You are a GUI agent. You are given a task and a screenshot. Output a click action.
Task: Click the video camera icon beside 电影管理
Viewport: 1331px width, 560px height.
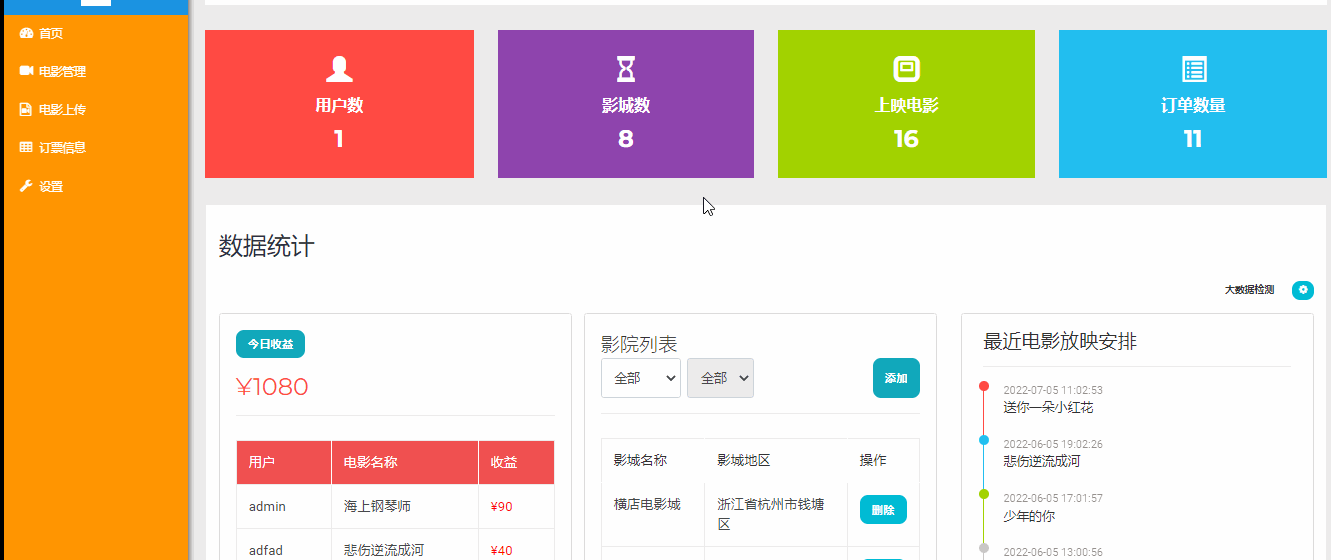click(26, 71)
